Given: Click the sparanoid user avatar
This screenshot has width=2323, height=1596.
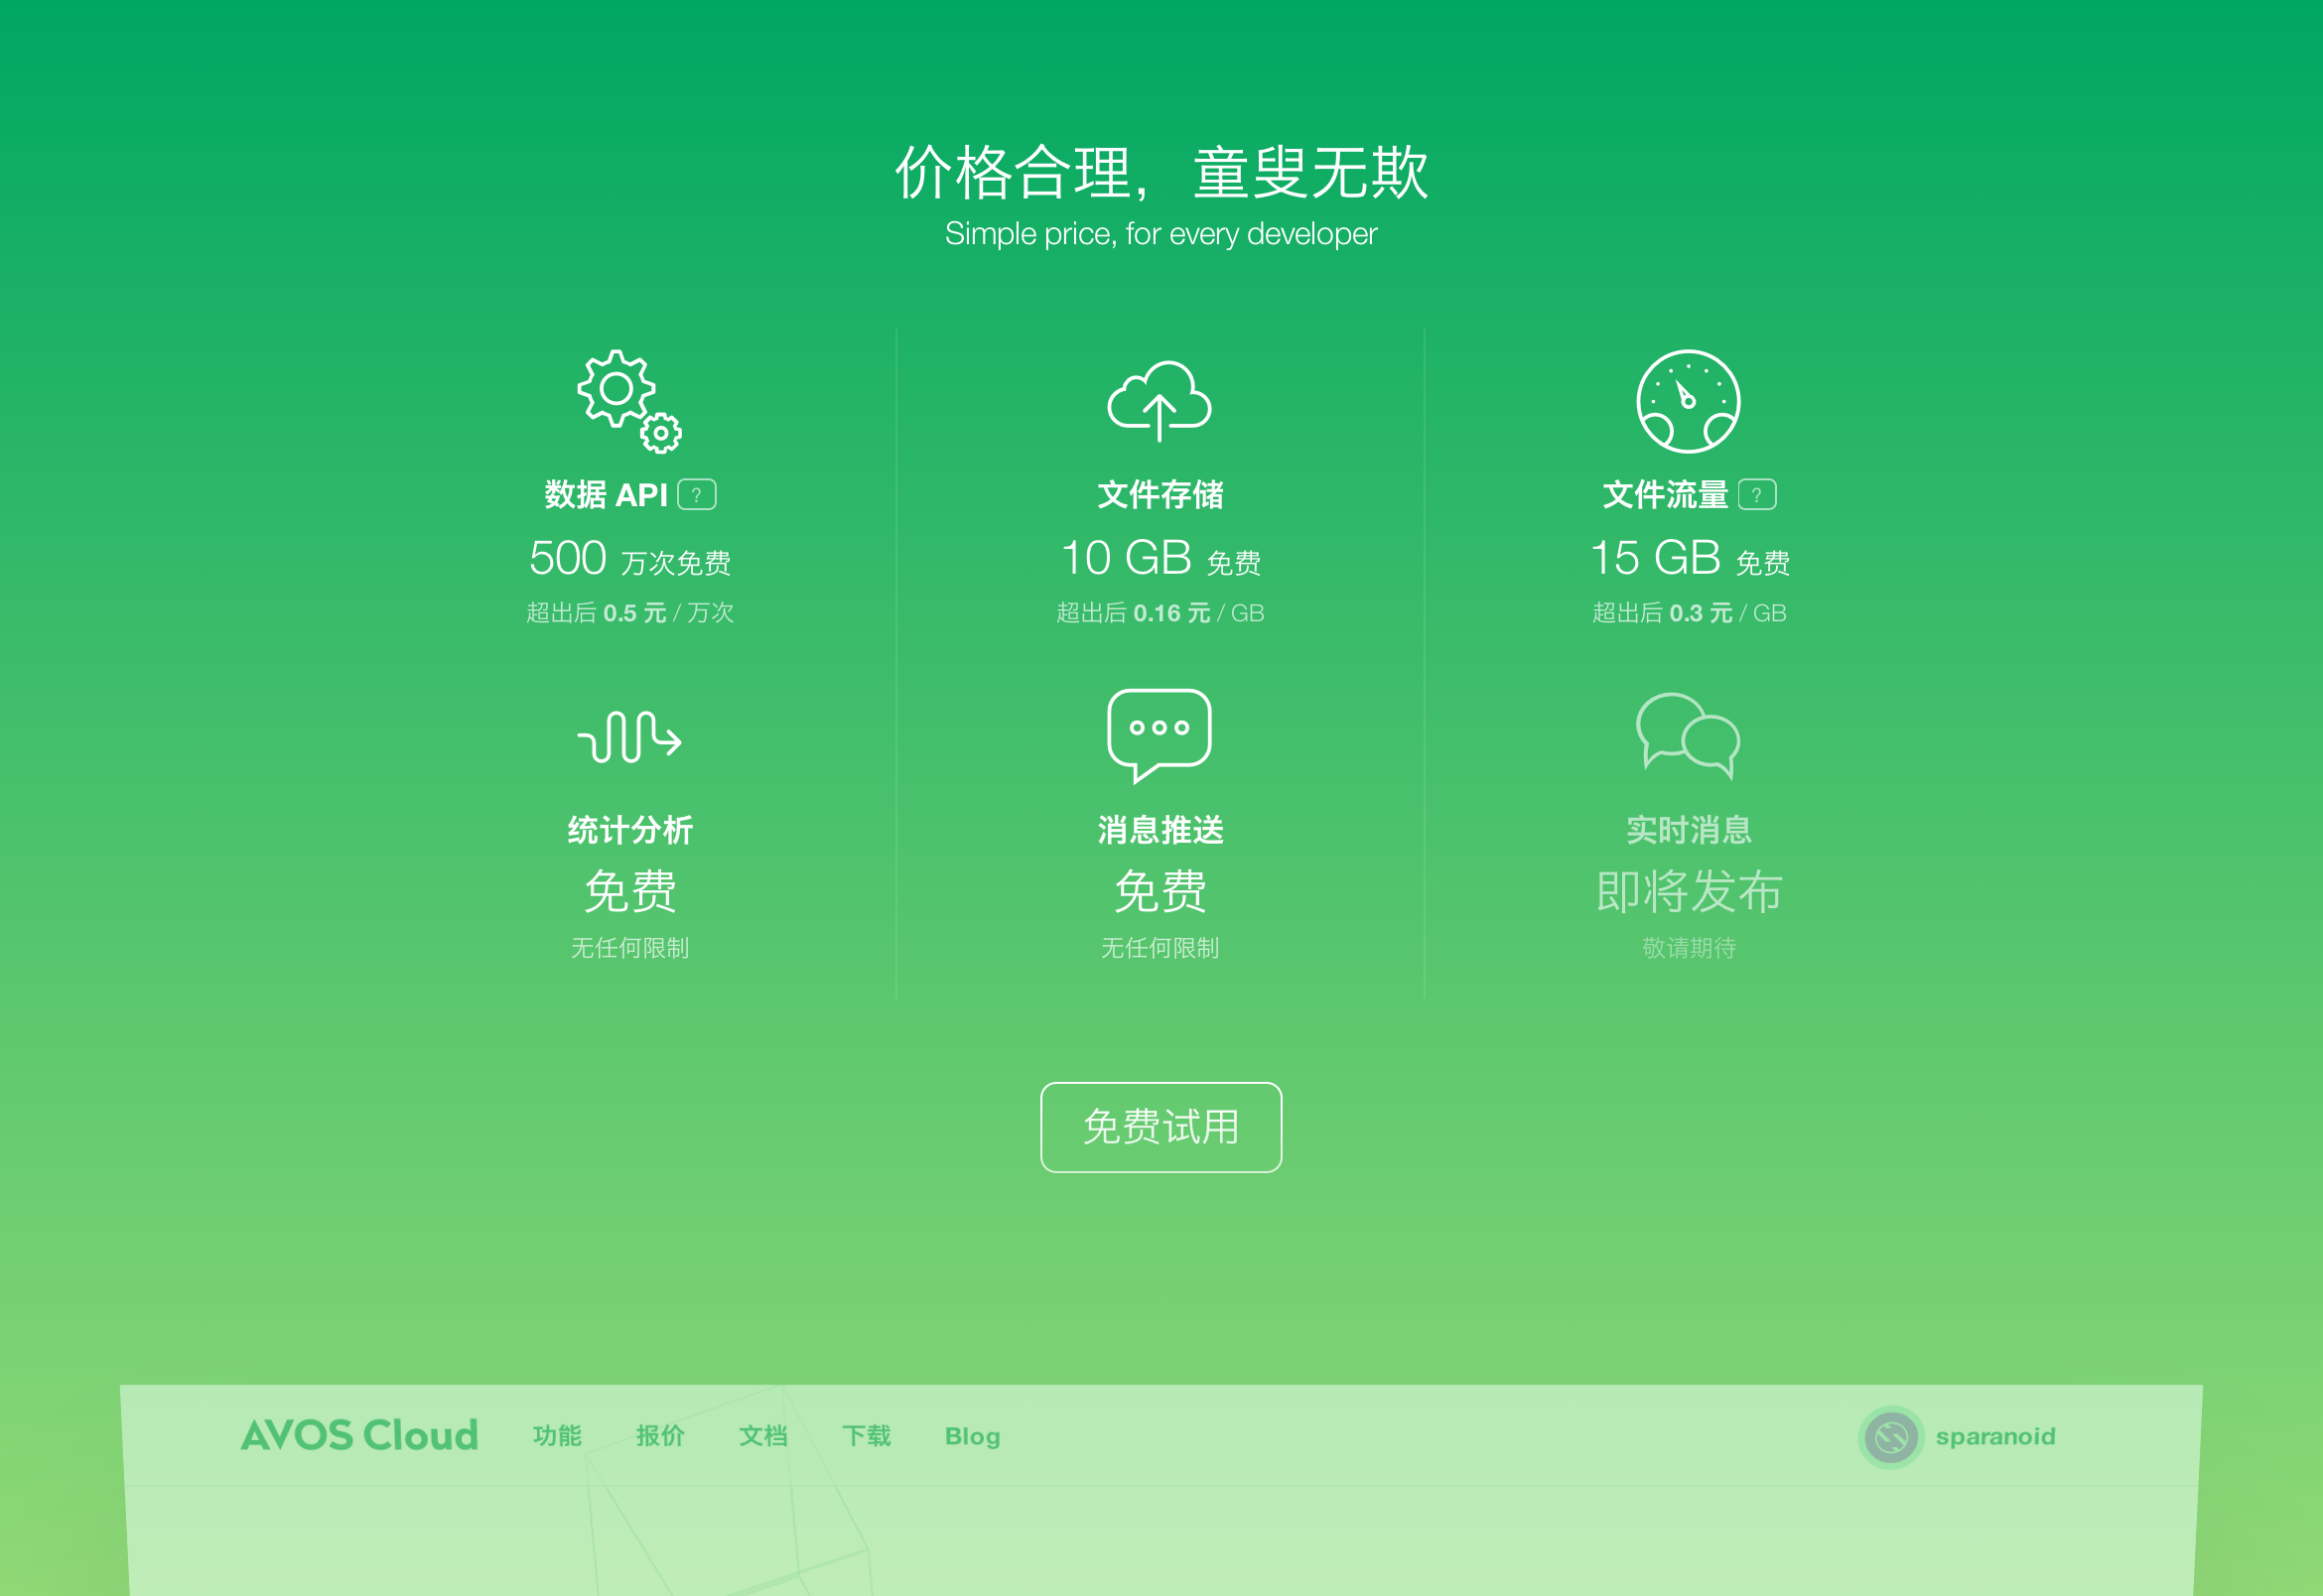Looking at the screenshot, I should click(x=1890, y=1437).
